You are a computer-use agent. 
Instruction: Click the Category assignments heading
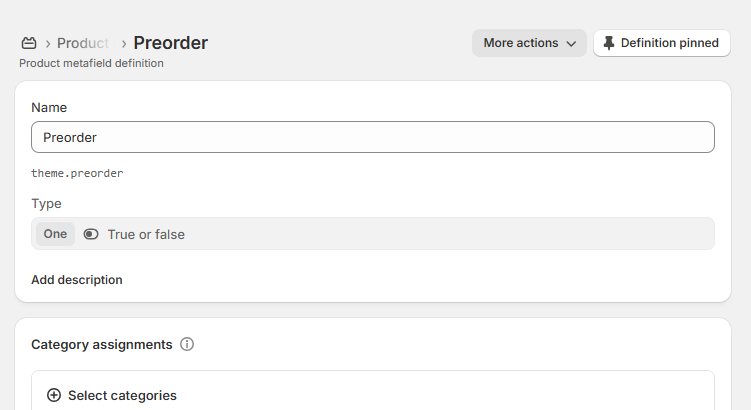pos(102,344)
